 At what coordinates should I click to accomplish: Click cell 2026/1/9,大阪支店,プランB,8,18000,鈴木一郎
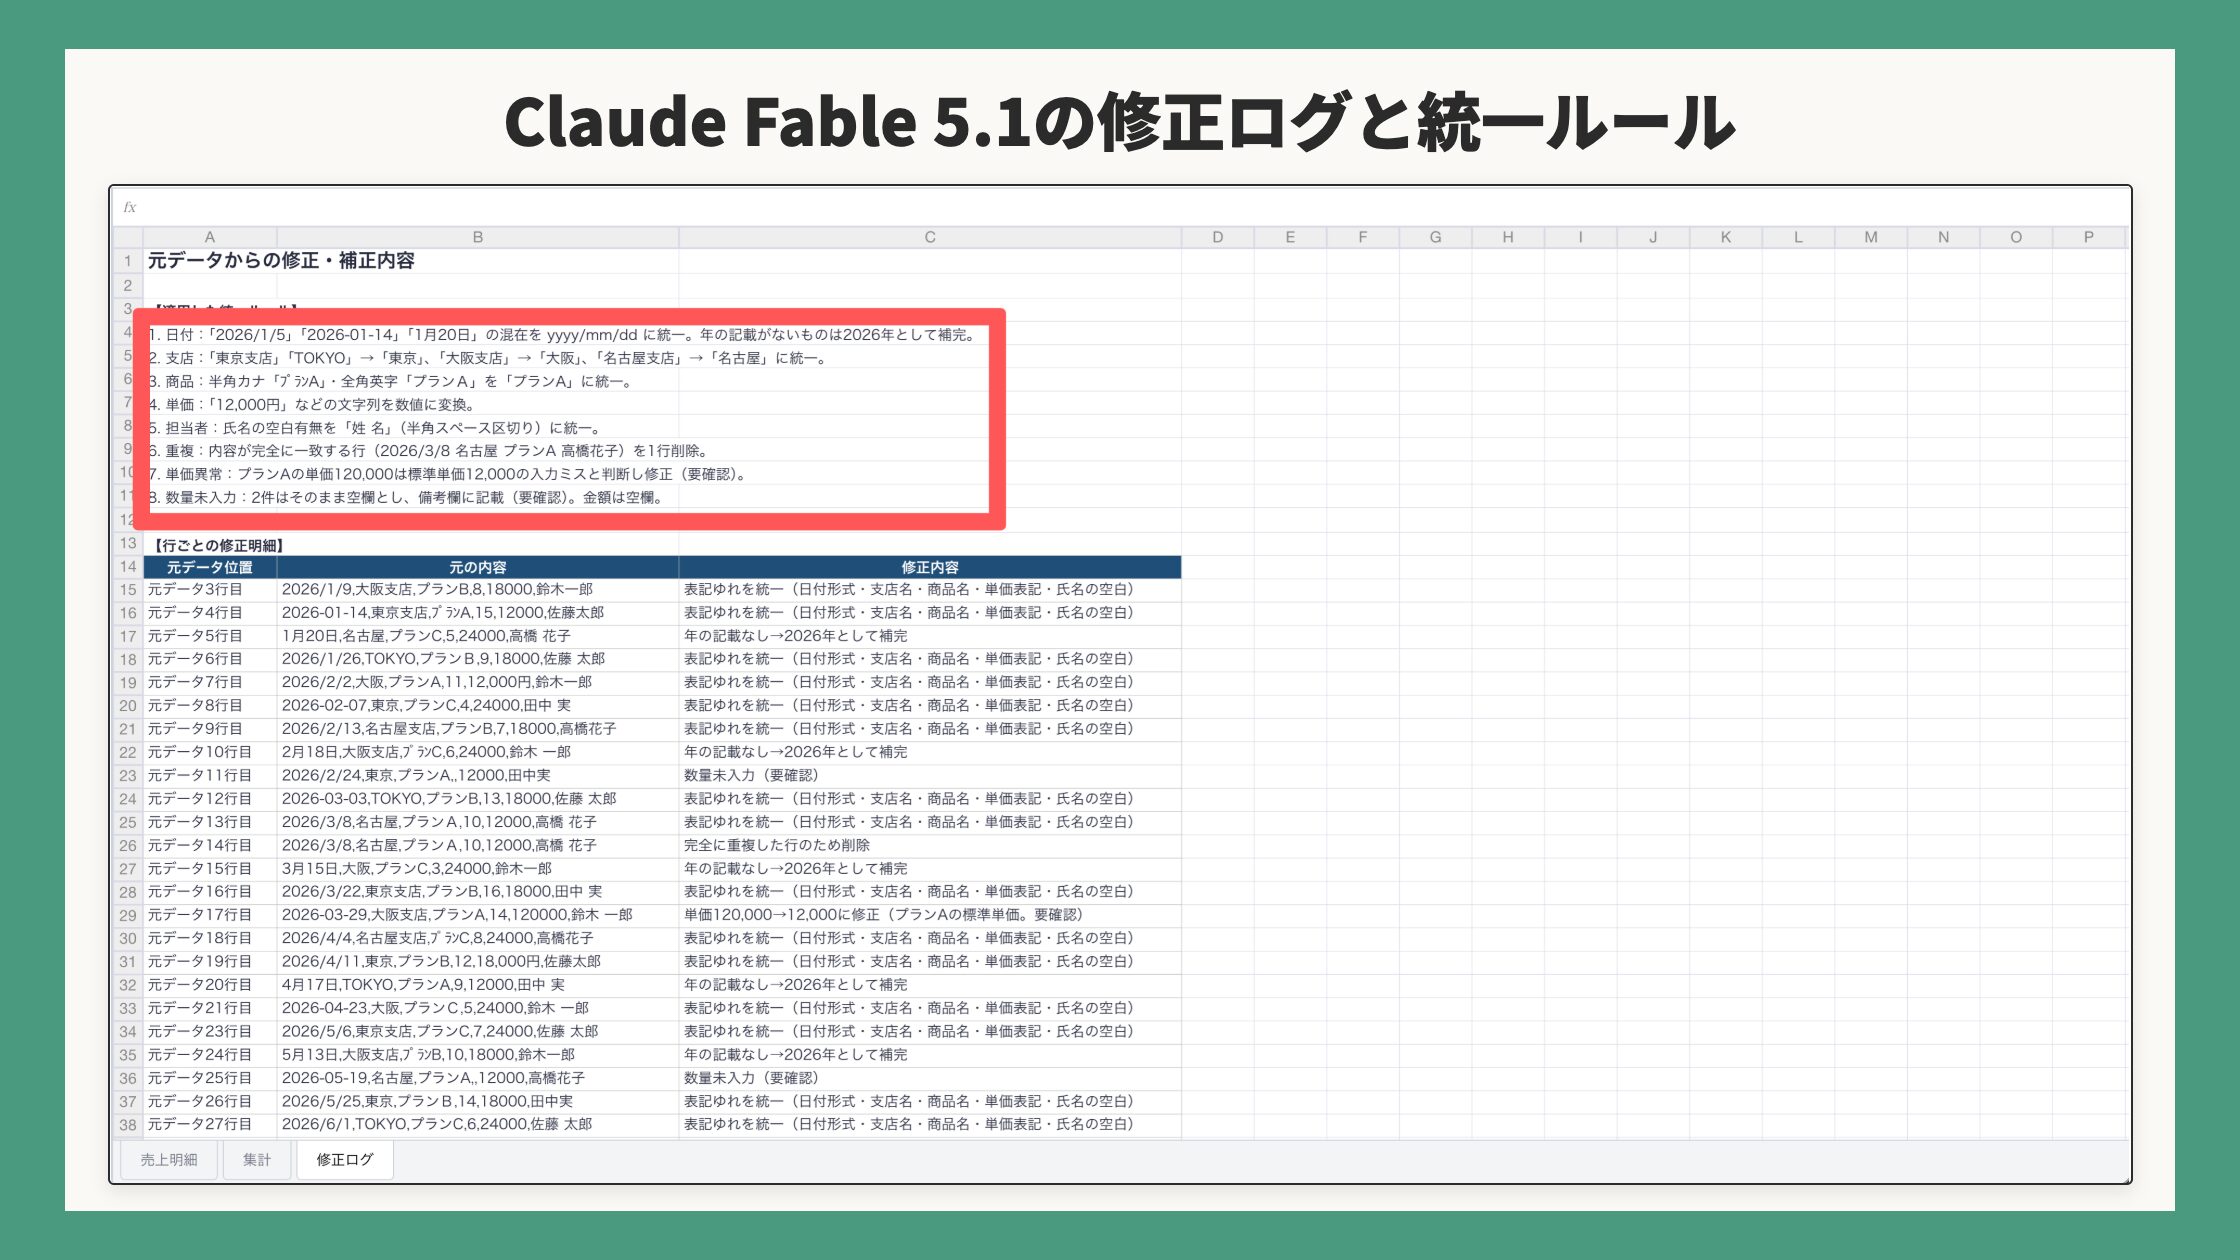pos(478,590)
